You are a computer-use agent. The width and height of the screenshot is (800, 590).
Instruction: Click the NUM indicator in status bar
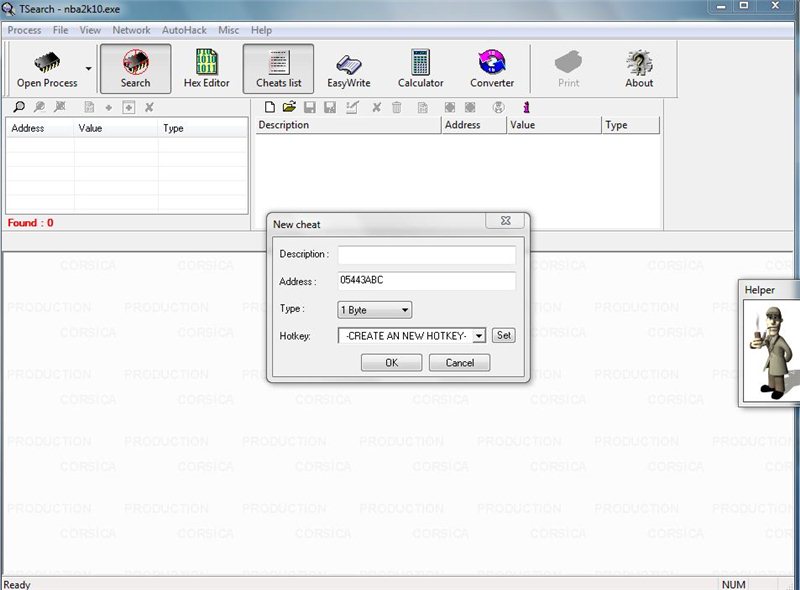pos(734,584)
